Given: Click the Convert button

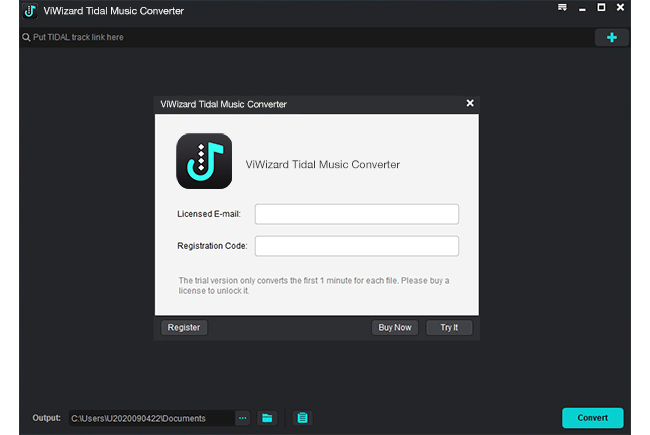Looking at the screenshot, I should pyautogui.click(x=592, y=418).
